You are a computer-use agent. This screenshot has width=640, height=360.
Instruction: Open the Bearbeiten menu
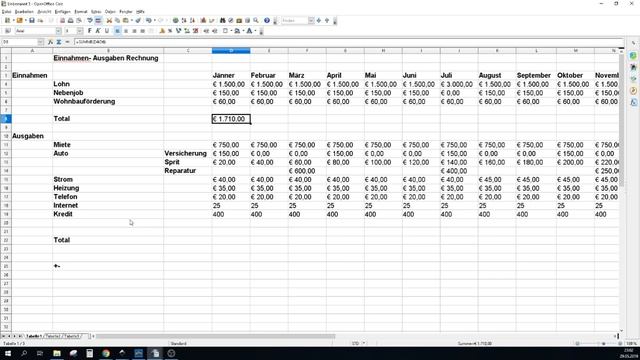coord(24,12)
